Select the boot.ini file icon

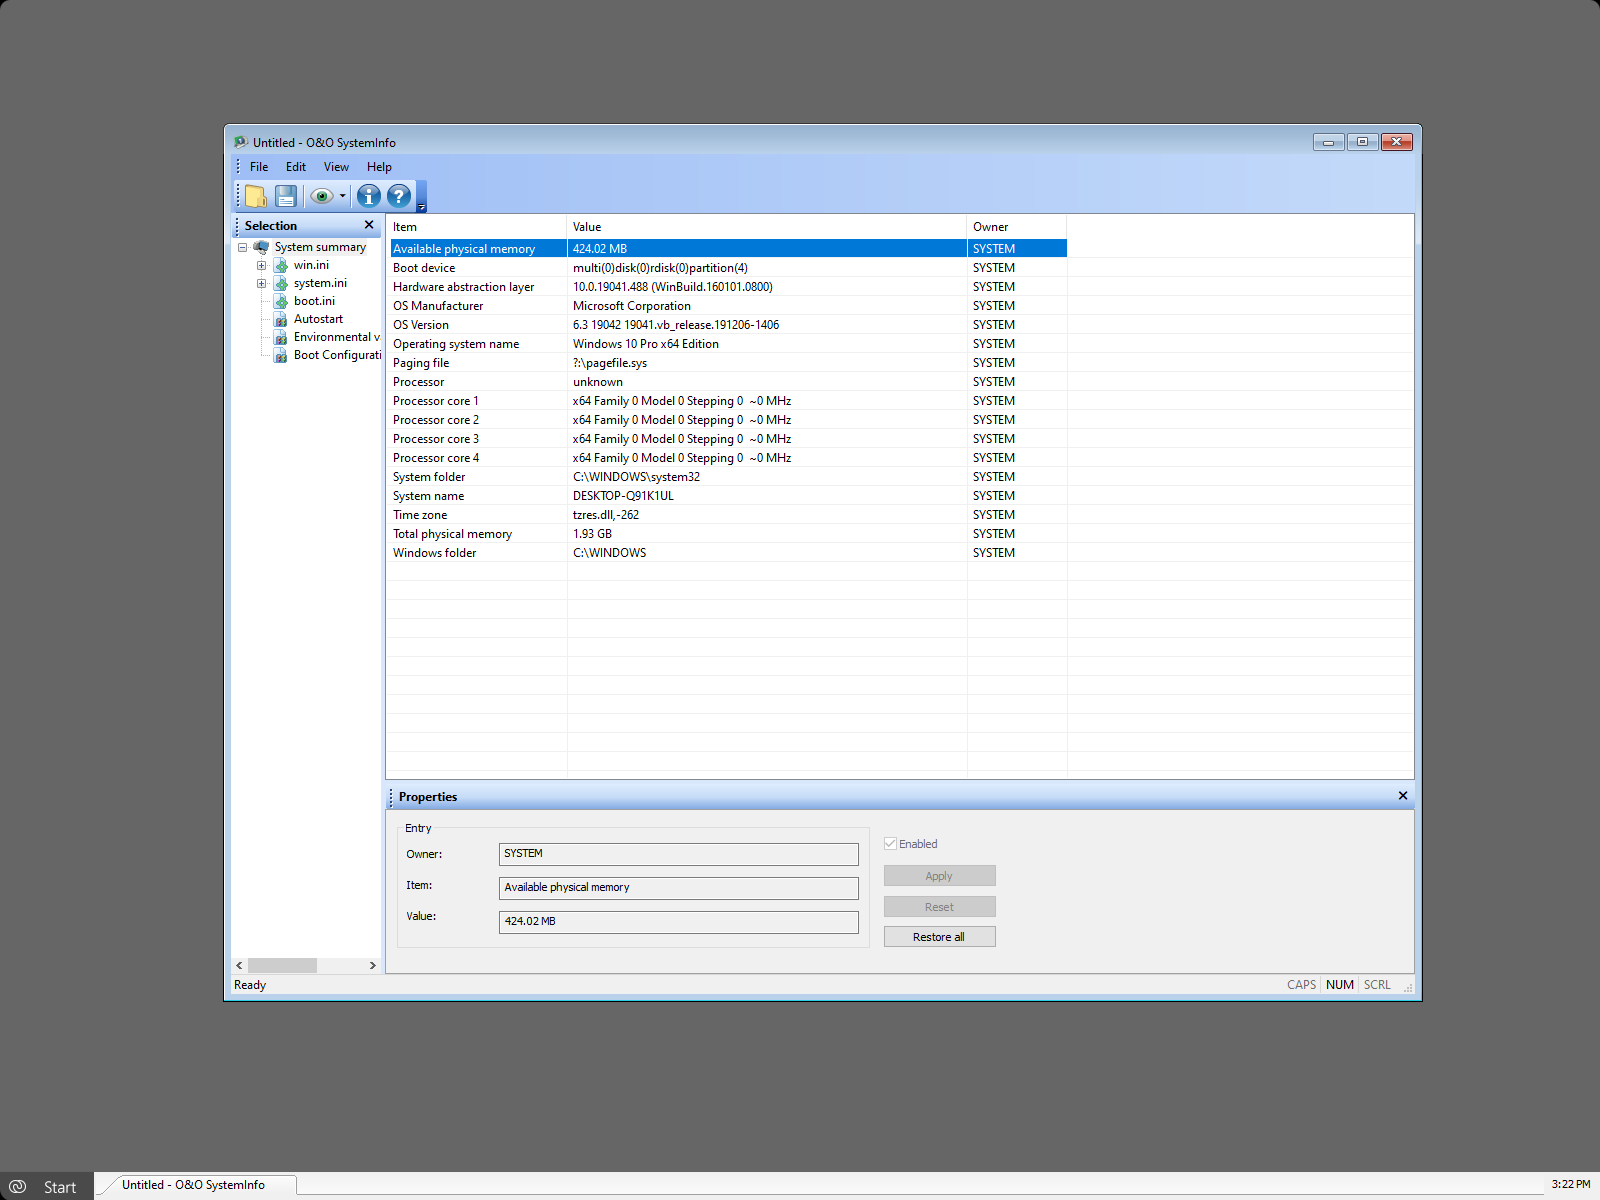click(x=281, y=302)
